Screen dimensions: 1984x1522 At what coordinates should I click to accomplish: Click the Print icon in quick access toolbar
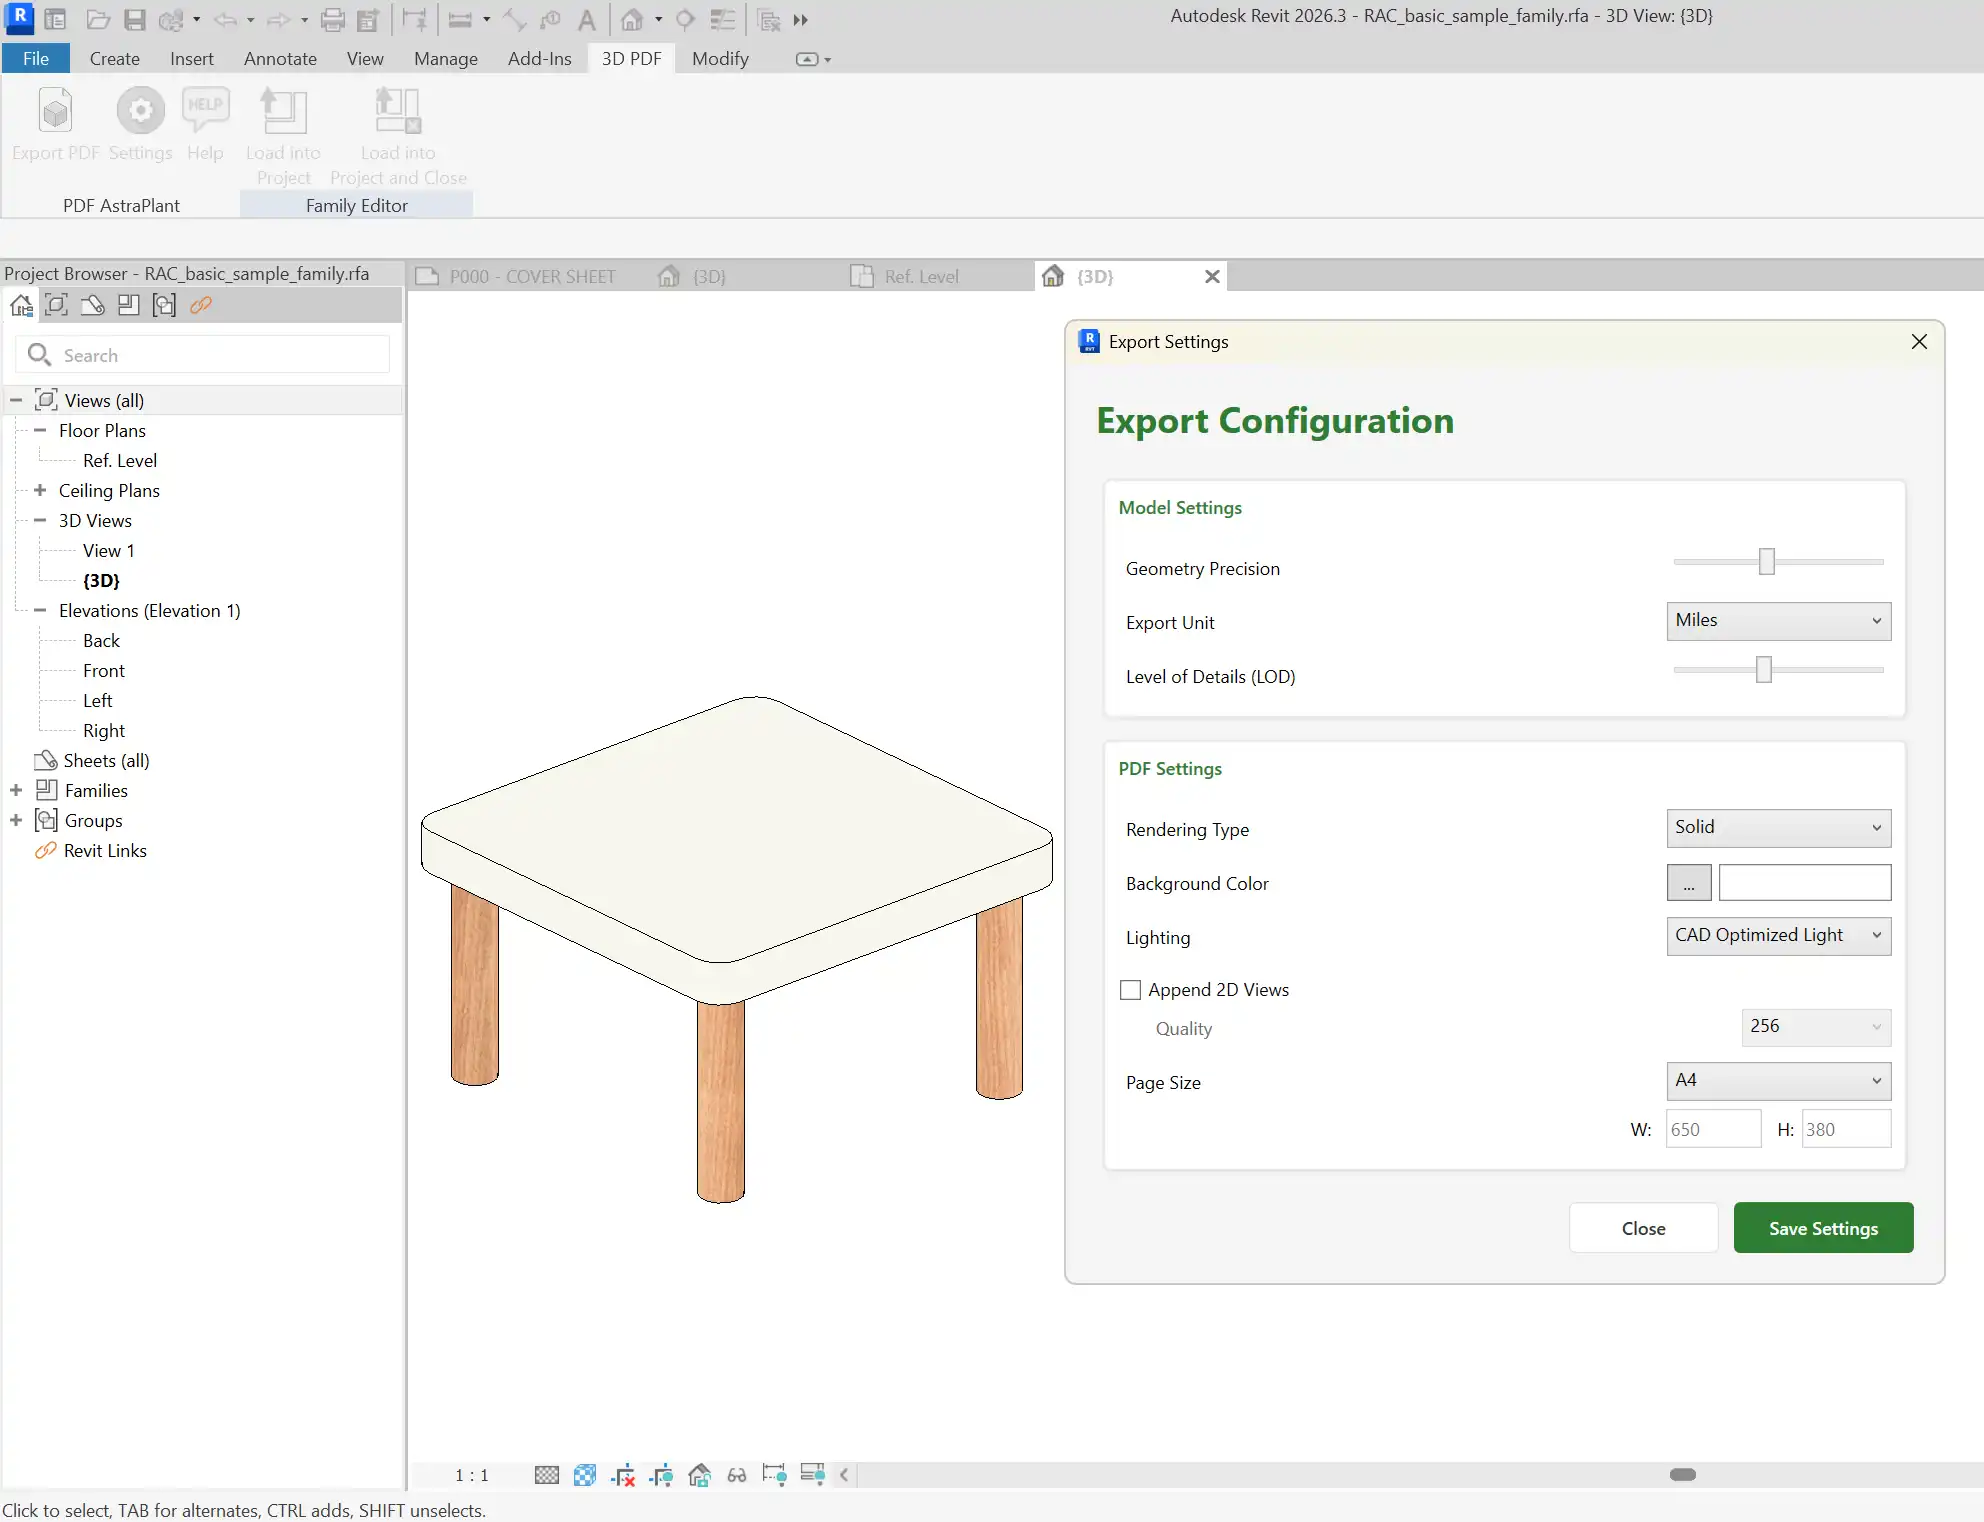(x=333, y=20)
